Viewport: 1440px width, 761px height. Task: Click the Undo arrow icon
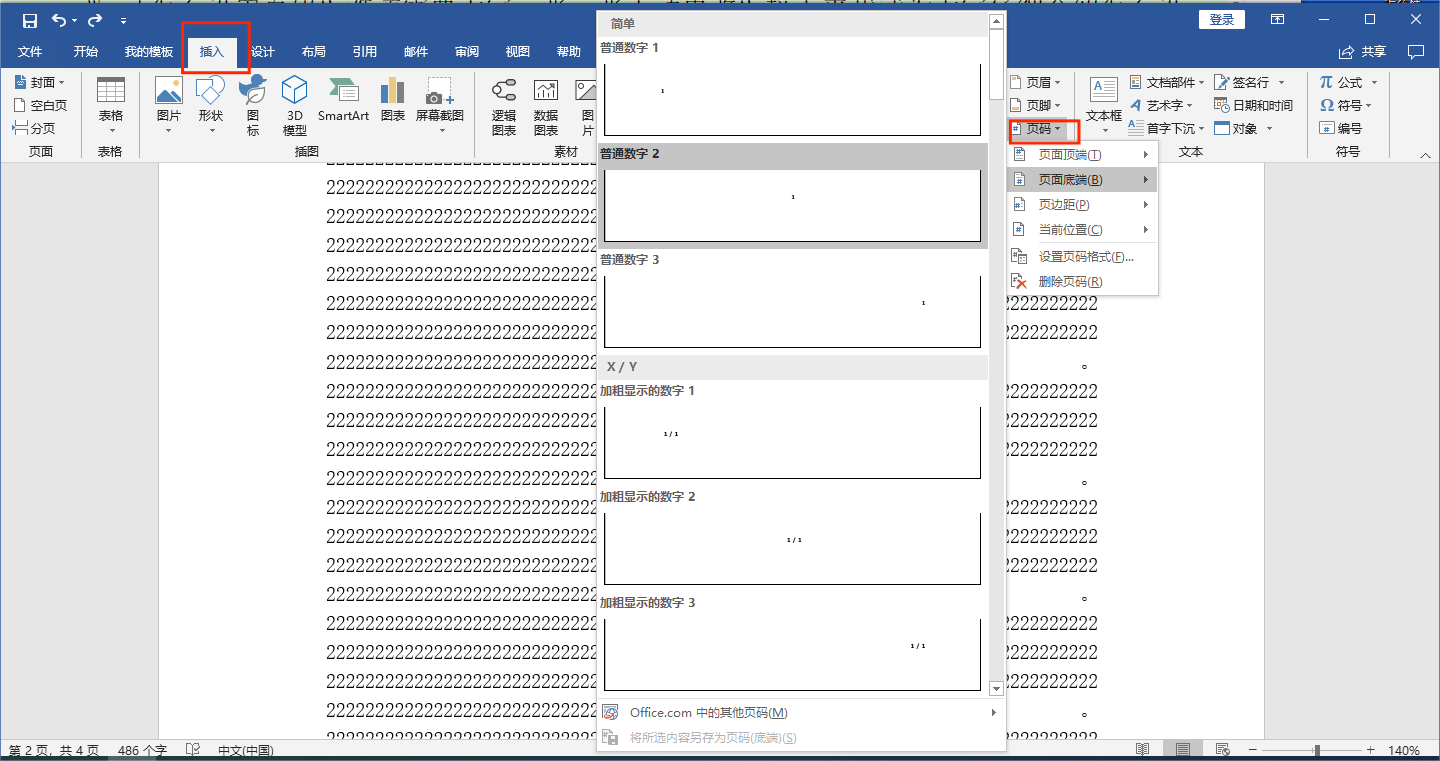pos(59,20)
